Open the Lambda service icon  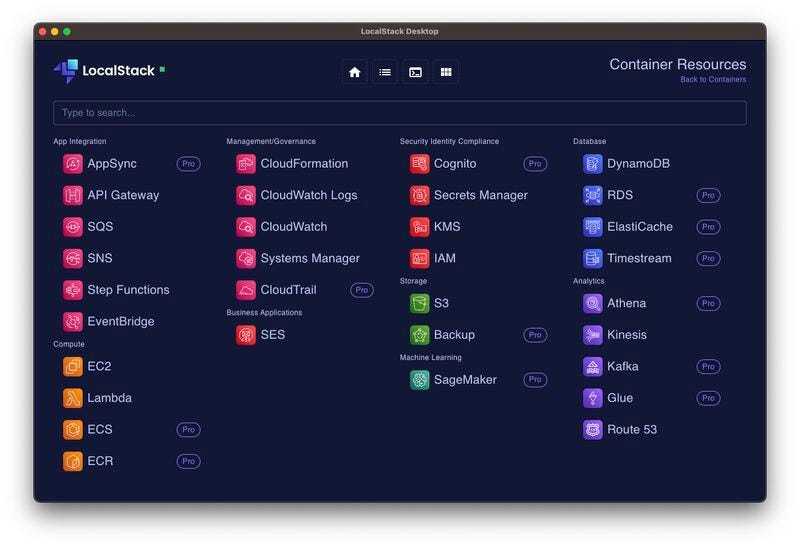(72, 398)
